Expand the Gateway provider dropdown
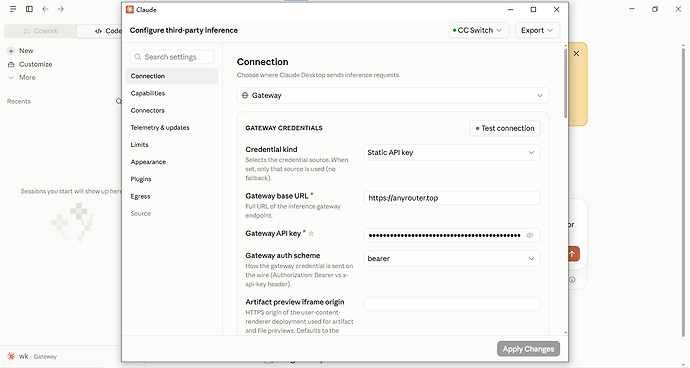The height and width of the screenshot is (368, 690). coord(393,96)
